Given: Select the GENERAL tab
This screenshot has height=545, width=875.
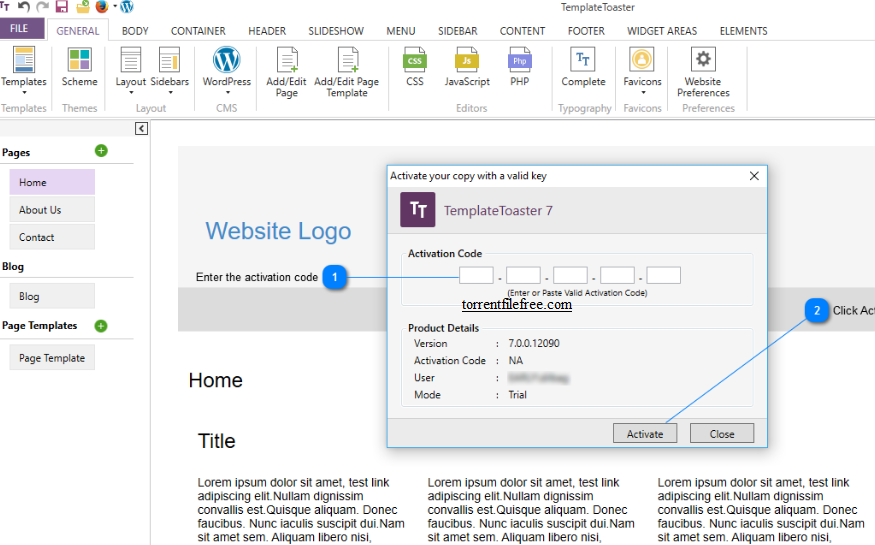Looking at the screenshot, I should click(78, 31).
